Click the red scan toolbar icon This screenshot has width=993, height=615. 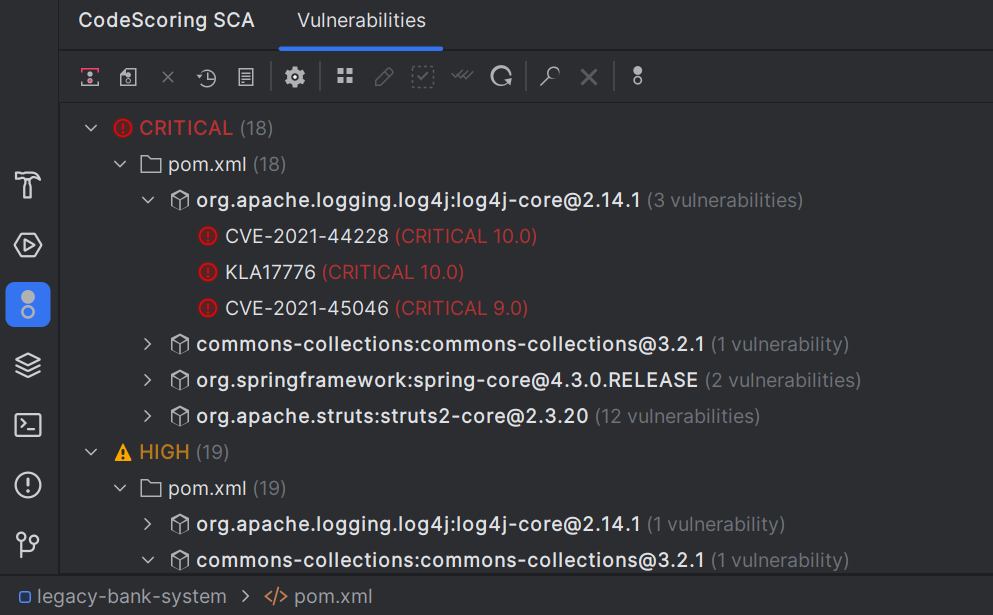tap(90, 77)
